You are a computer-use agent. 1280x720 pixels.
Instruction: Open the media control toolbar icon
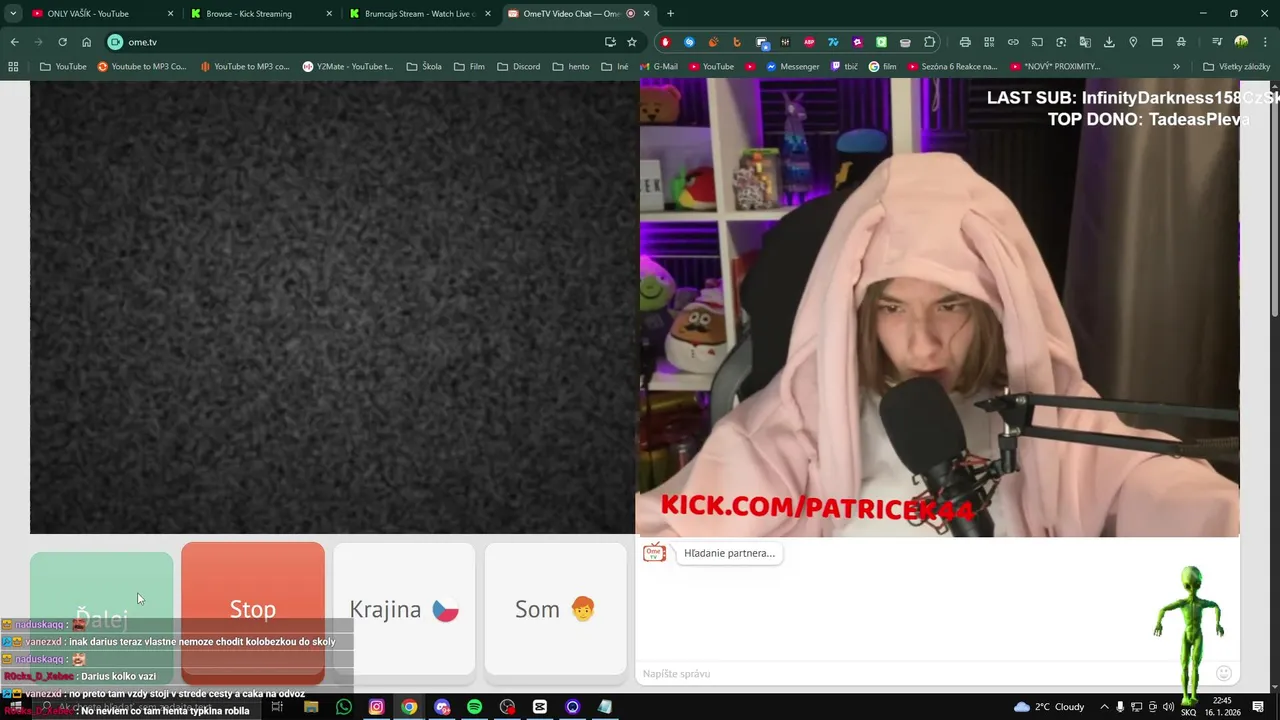pyautogui.click(x=1217, y=42)
